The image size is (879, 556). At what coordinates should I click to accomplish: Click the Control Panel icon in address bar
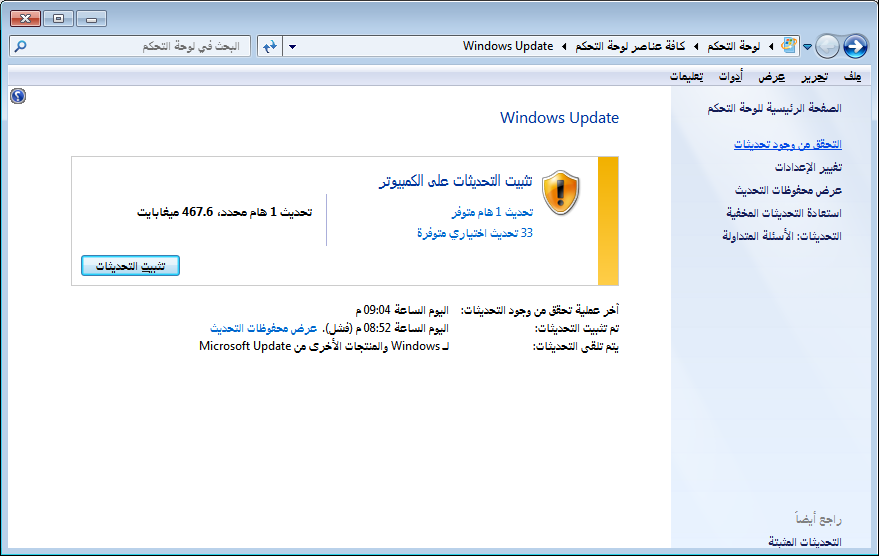click(790, 46)
